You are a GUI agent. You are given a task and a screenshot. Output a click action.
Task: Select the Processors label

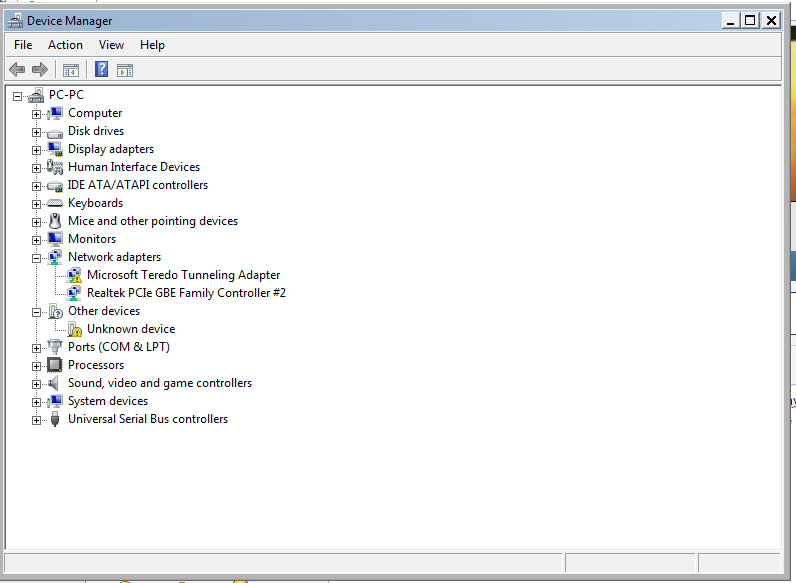(96, 365)
